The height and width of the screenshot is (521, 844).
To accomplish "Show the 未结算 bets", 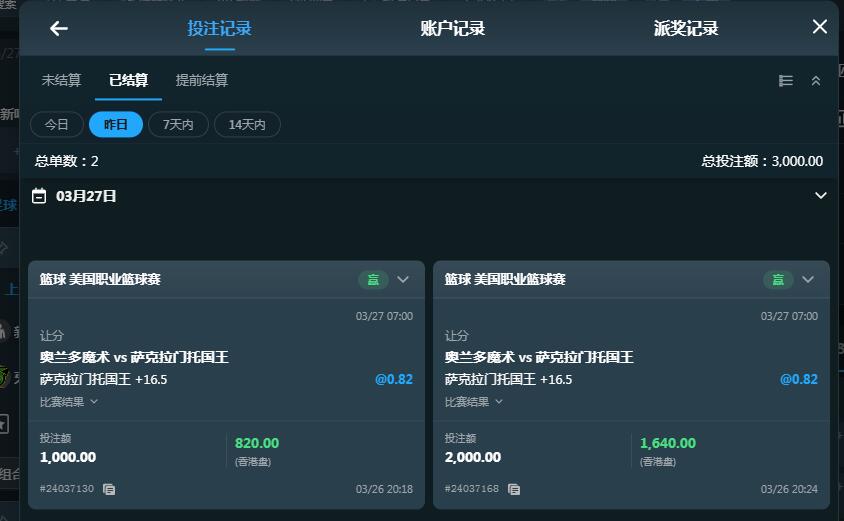I will point(61,80).
